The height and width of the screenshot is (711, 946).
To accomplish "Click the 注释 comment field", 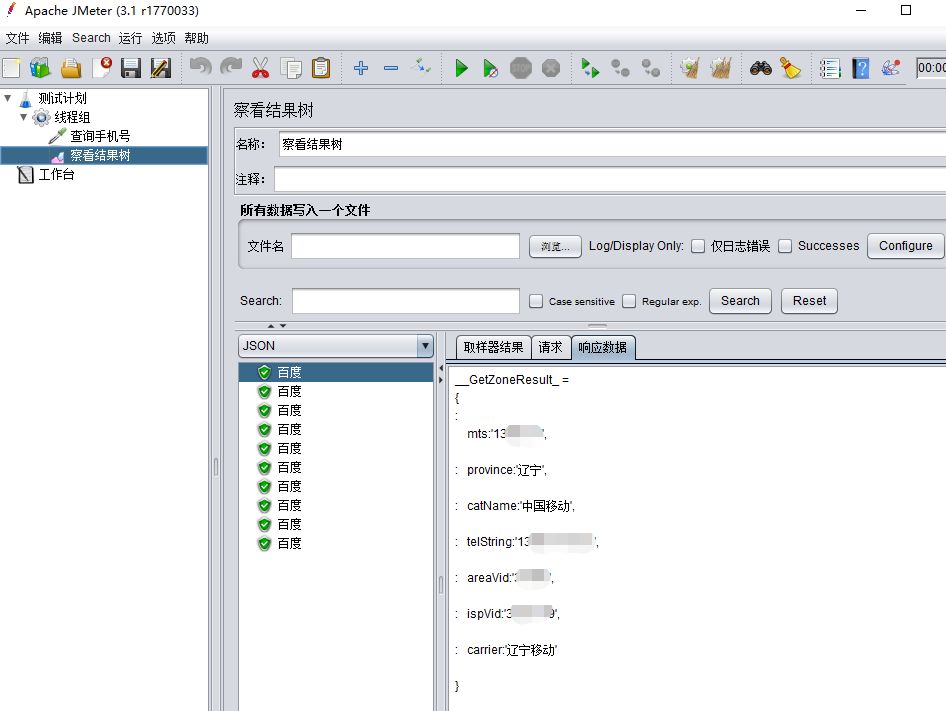I will point(610,180).
